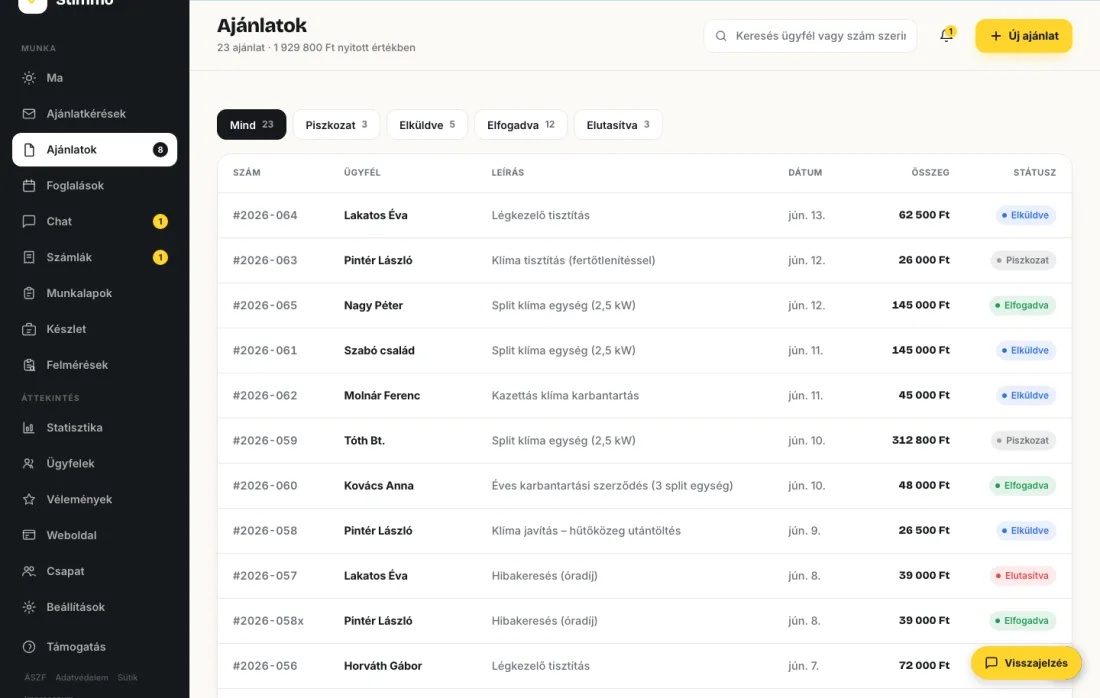Focus the Keresés ügyfél search field

[x=810, y=36]
